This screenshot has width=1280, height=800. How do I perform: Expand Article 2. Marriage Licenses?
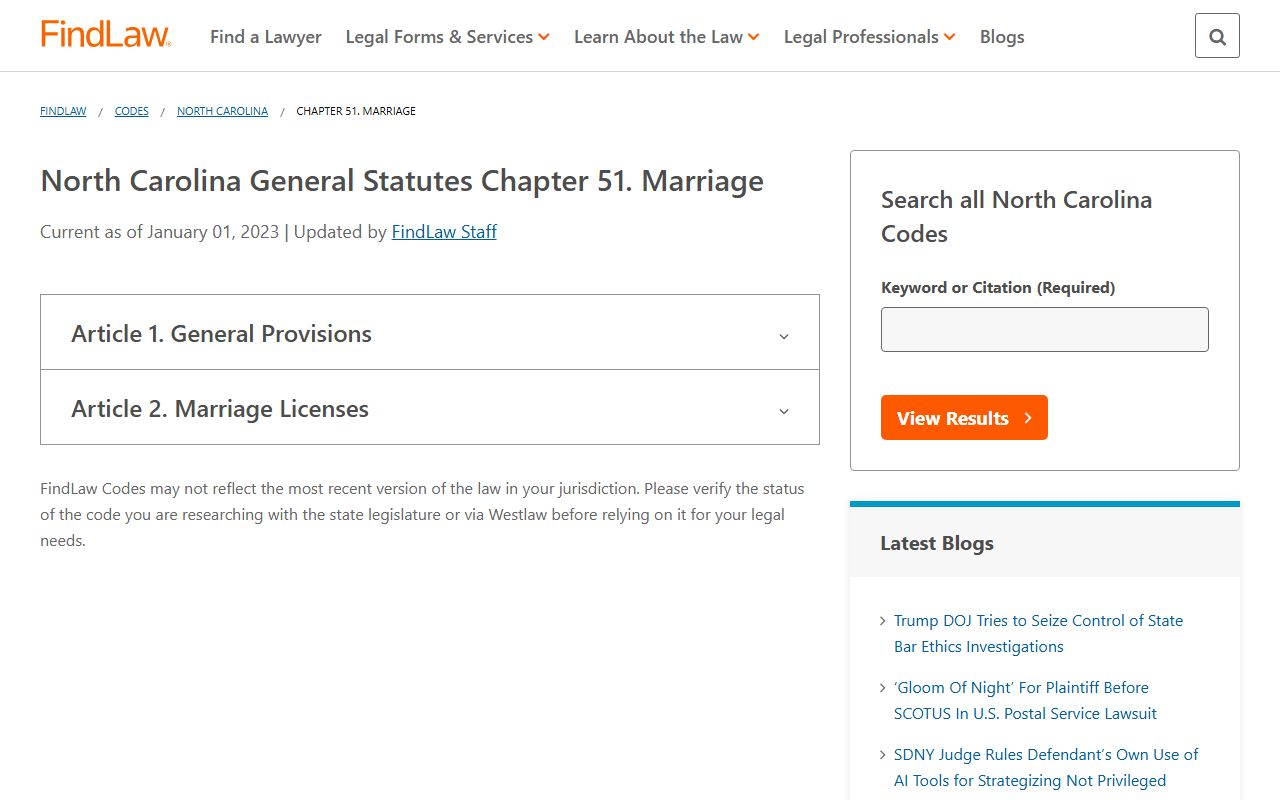[430, 408]
